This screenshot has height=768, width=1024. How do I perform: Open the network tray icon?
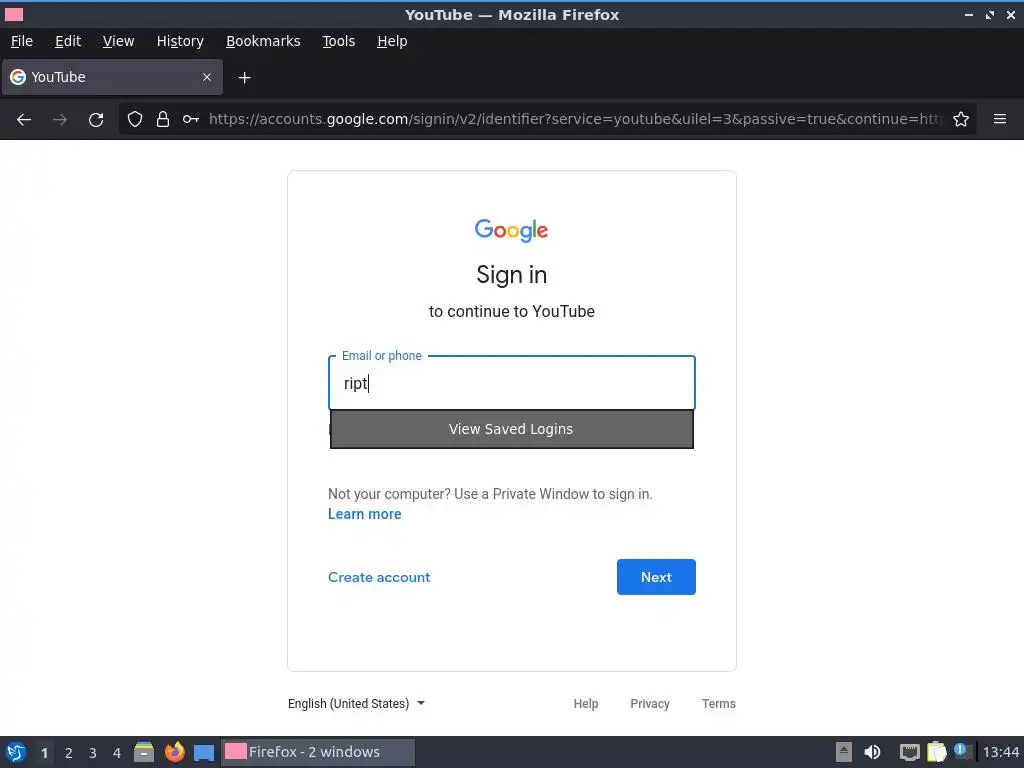[909, 752]
